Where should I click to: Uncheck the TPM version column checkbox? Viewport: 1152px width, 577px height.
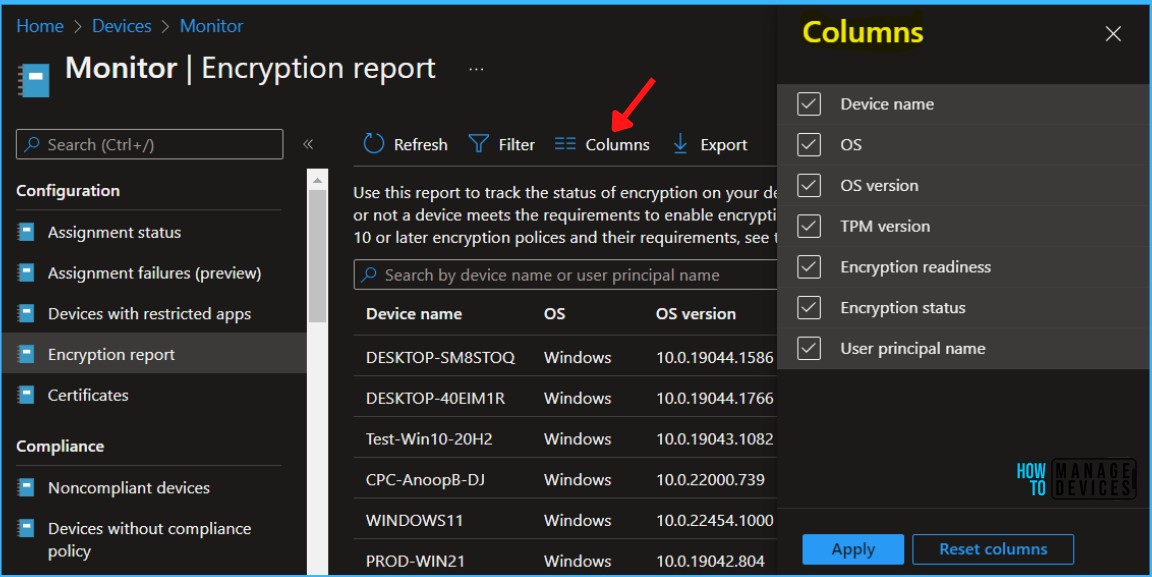click(x=809, y=226)
